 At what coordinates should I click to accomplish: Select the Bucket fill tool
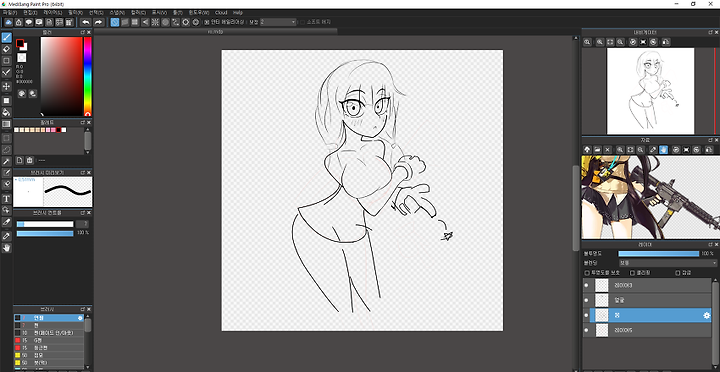point(6,112)
